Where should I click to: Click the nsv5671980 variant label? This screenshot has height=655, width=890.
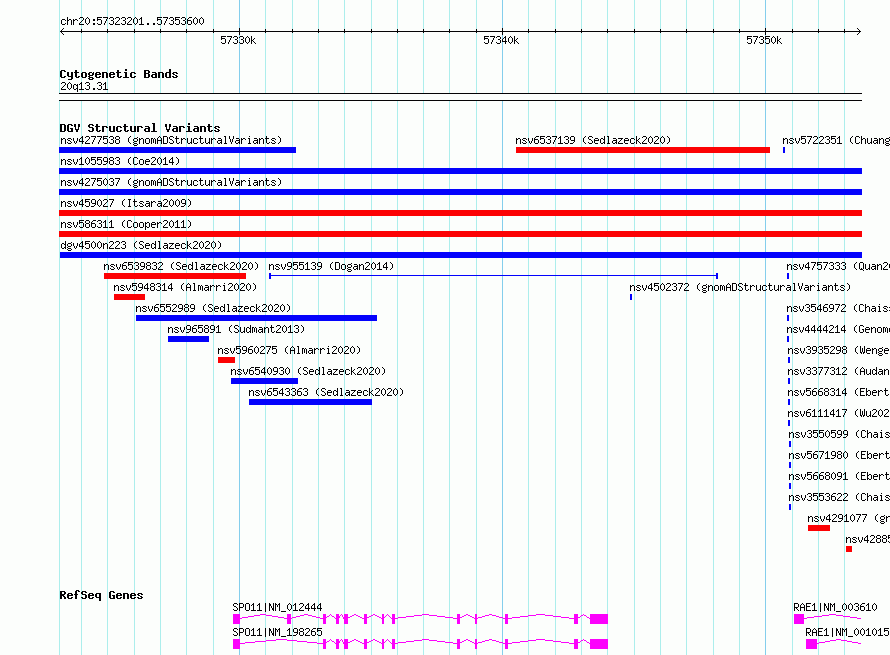pos(839,455)
